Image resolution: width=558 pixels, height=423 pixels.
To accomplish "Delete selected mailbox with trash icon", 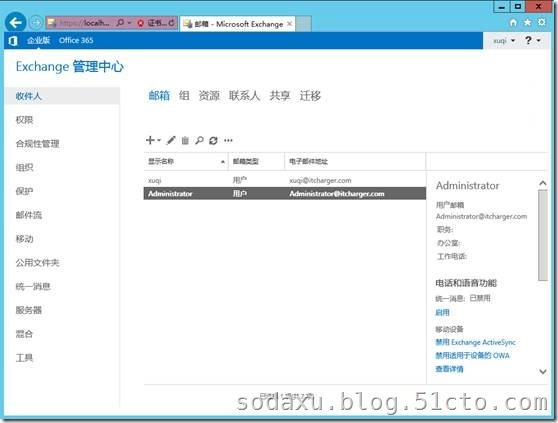I will [185, 141].
